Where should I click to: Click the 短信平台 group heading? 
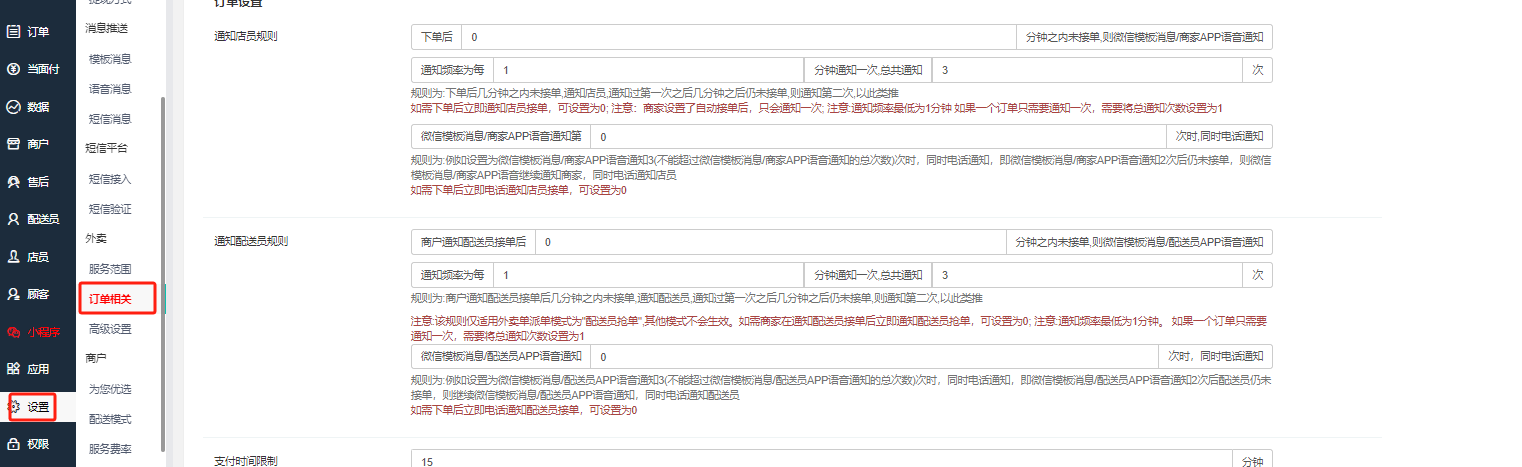point(106,148)
